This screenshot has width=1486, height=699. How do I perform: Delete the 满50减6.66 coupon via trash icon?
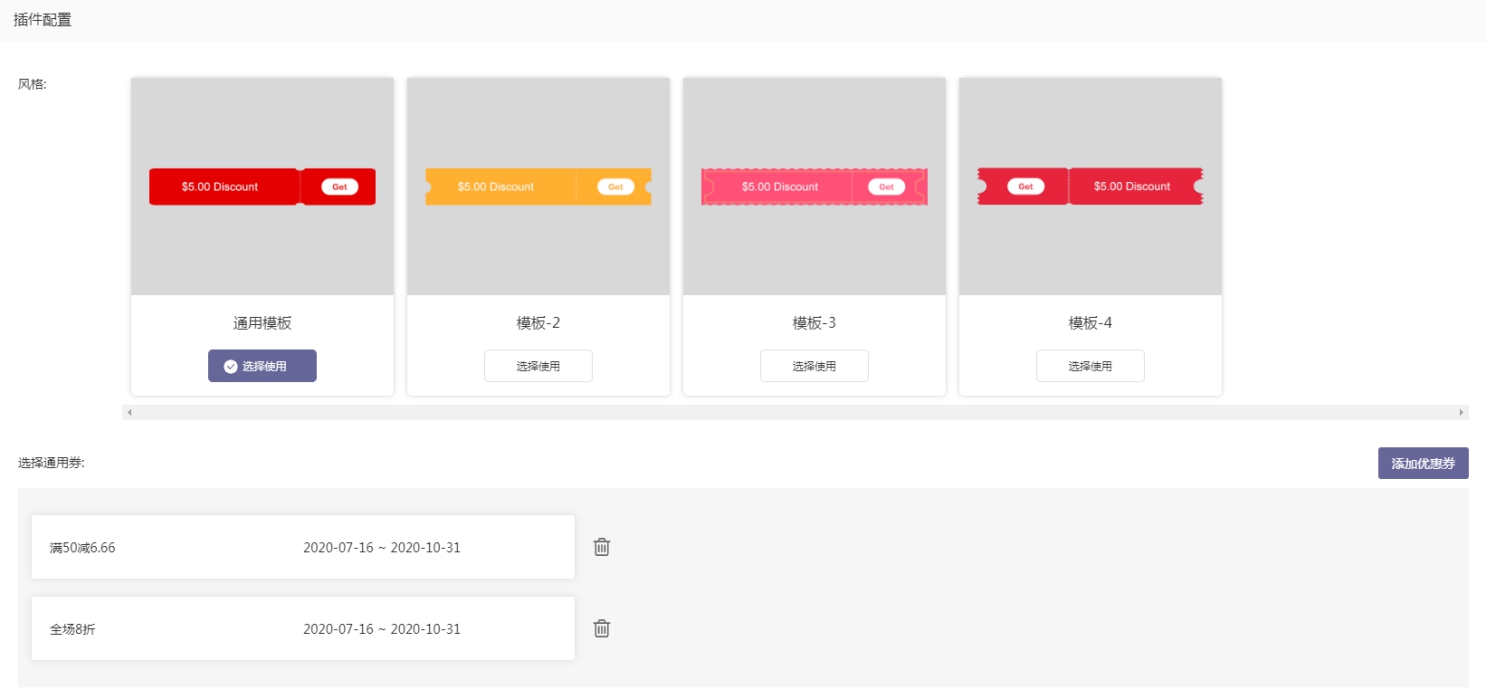click(602, 547)
